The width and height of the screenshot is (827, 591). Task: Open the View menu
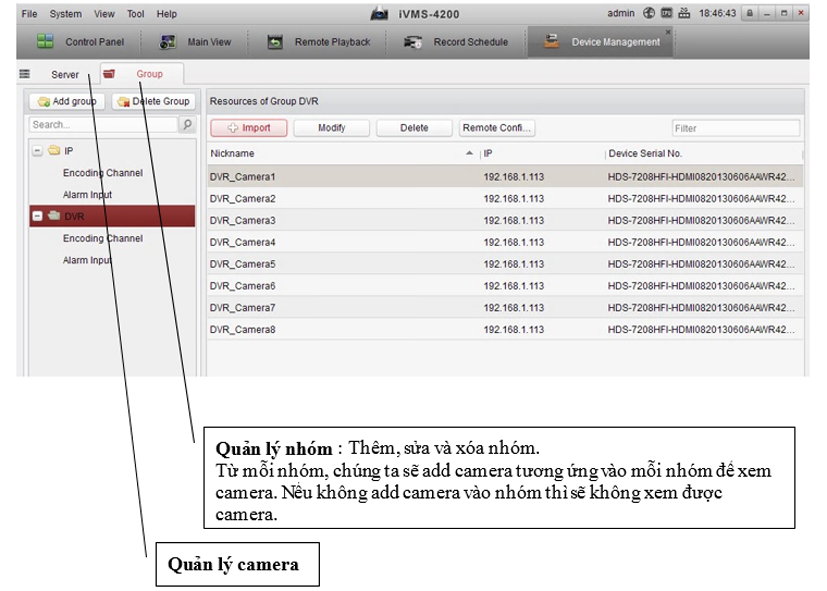(104, 14)
